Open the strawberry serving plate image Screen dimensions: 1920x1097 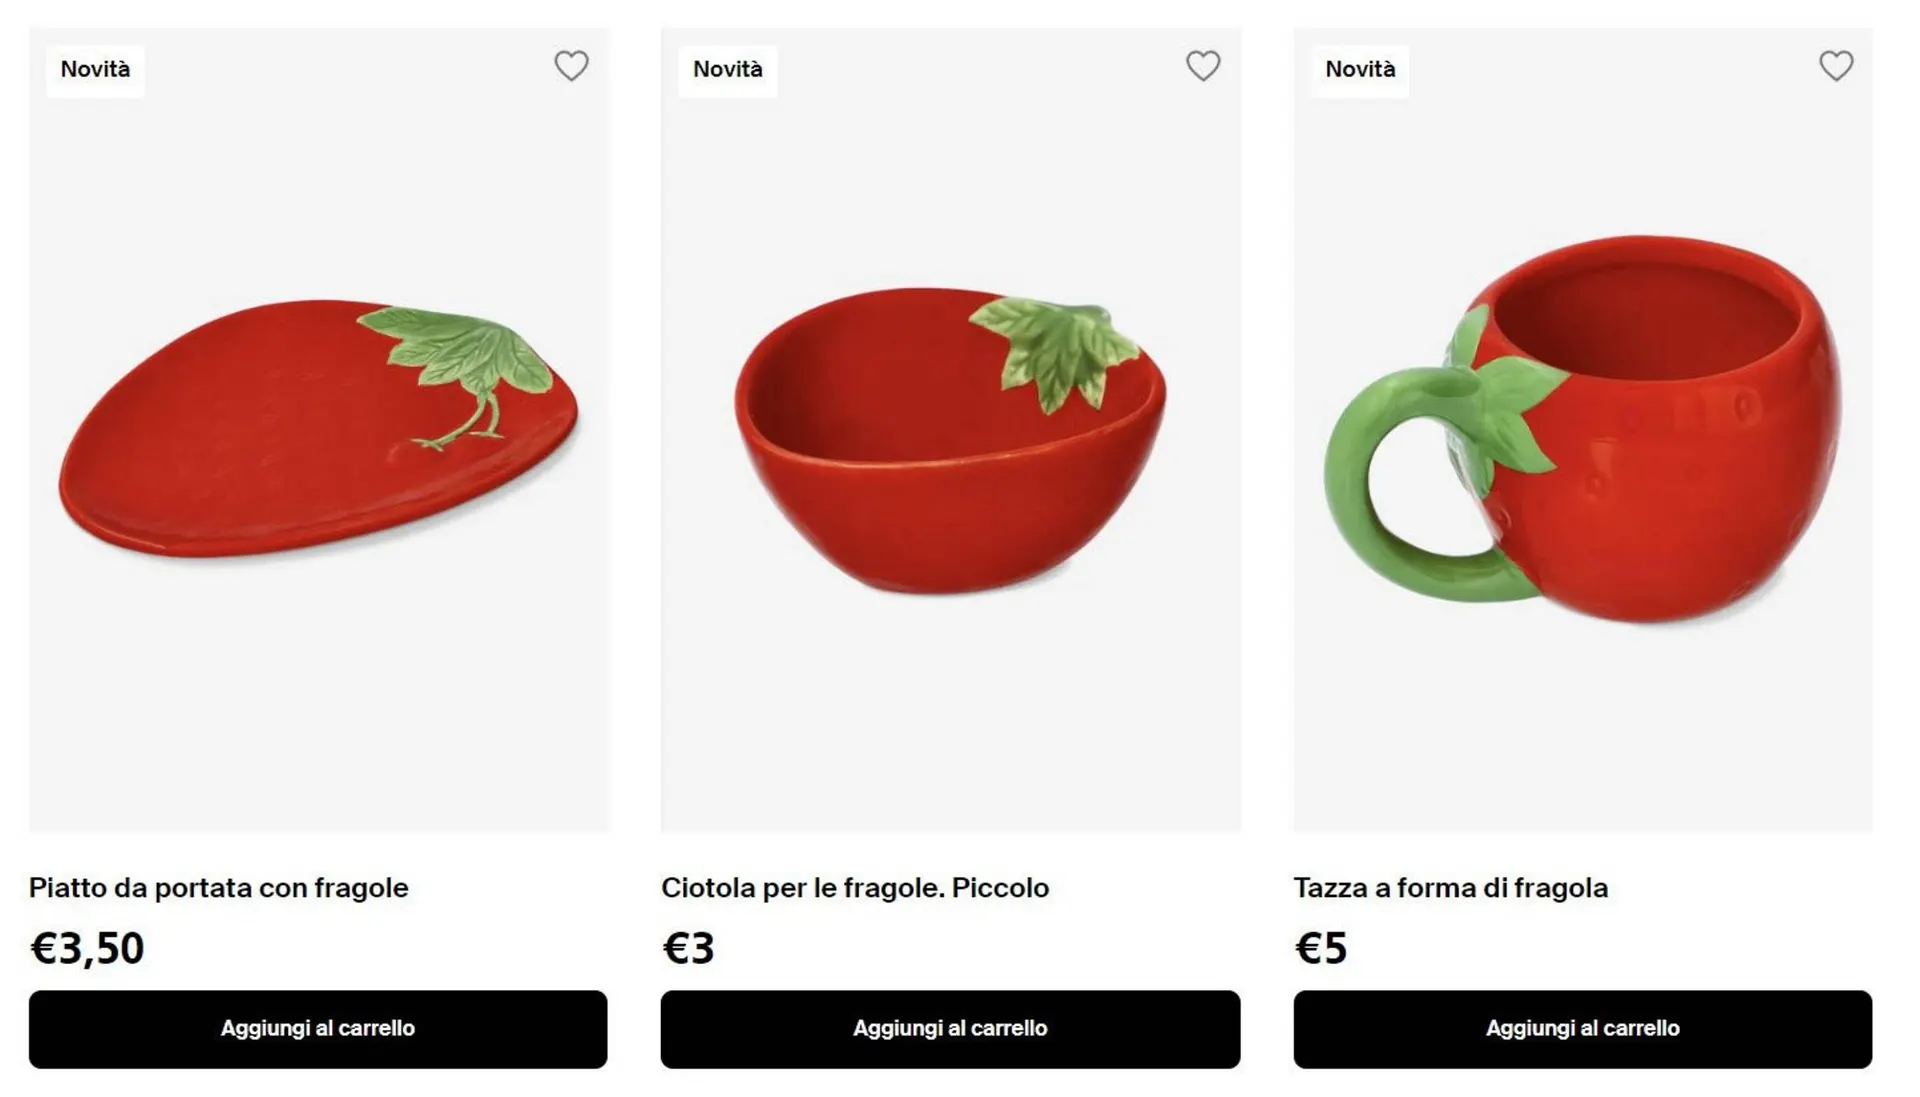[318, 429]
